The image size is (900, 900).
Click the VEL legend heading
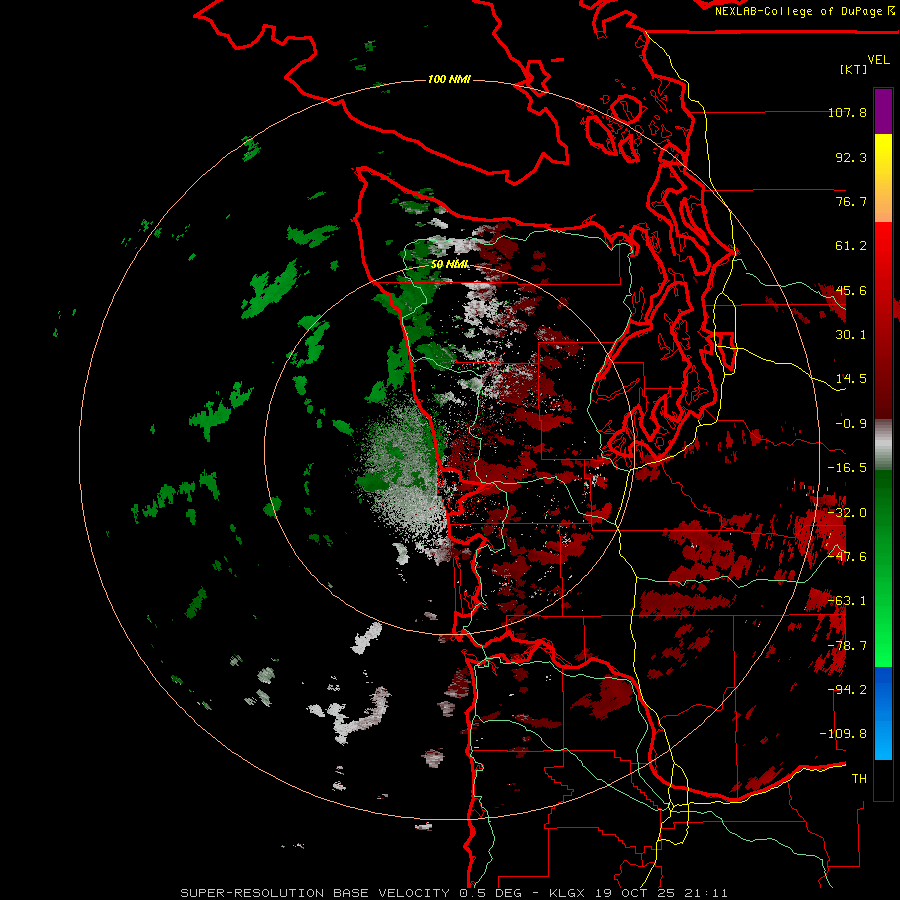878,59
